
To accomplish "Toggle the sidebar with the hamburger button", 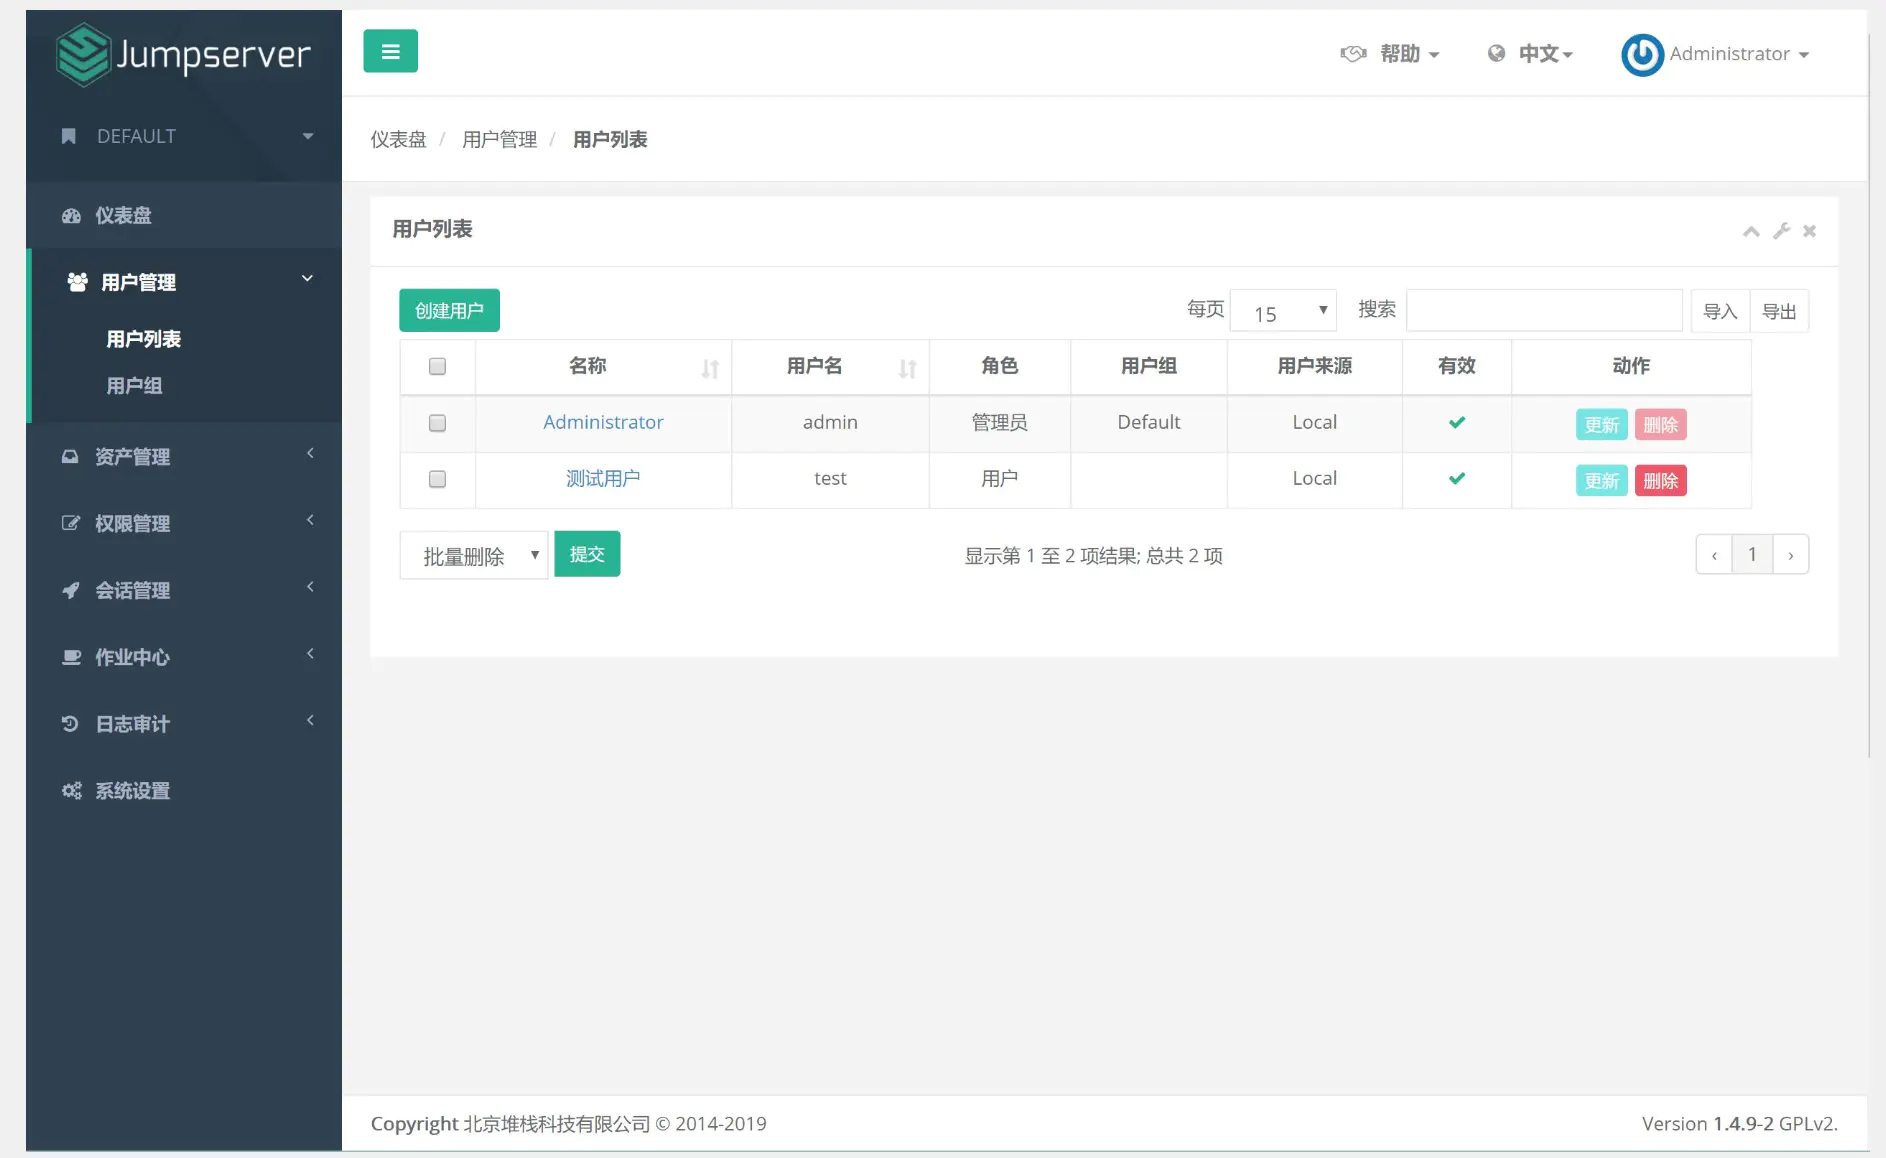I will click(x=390, y=51).
